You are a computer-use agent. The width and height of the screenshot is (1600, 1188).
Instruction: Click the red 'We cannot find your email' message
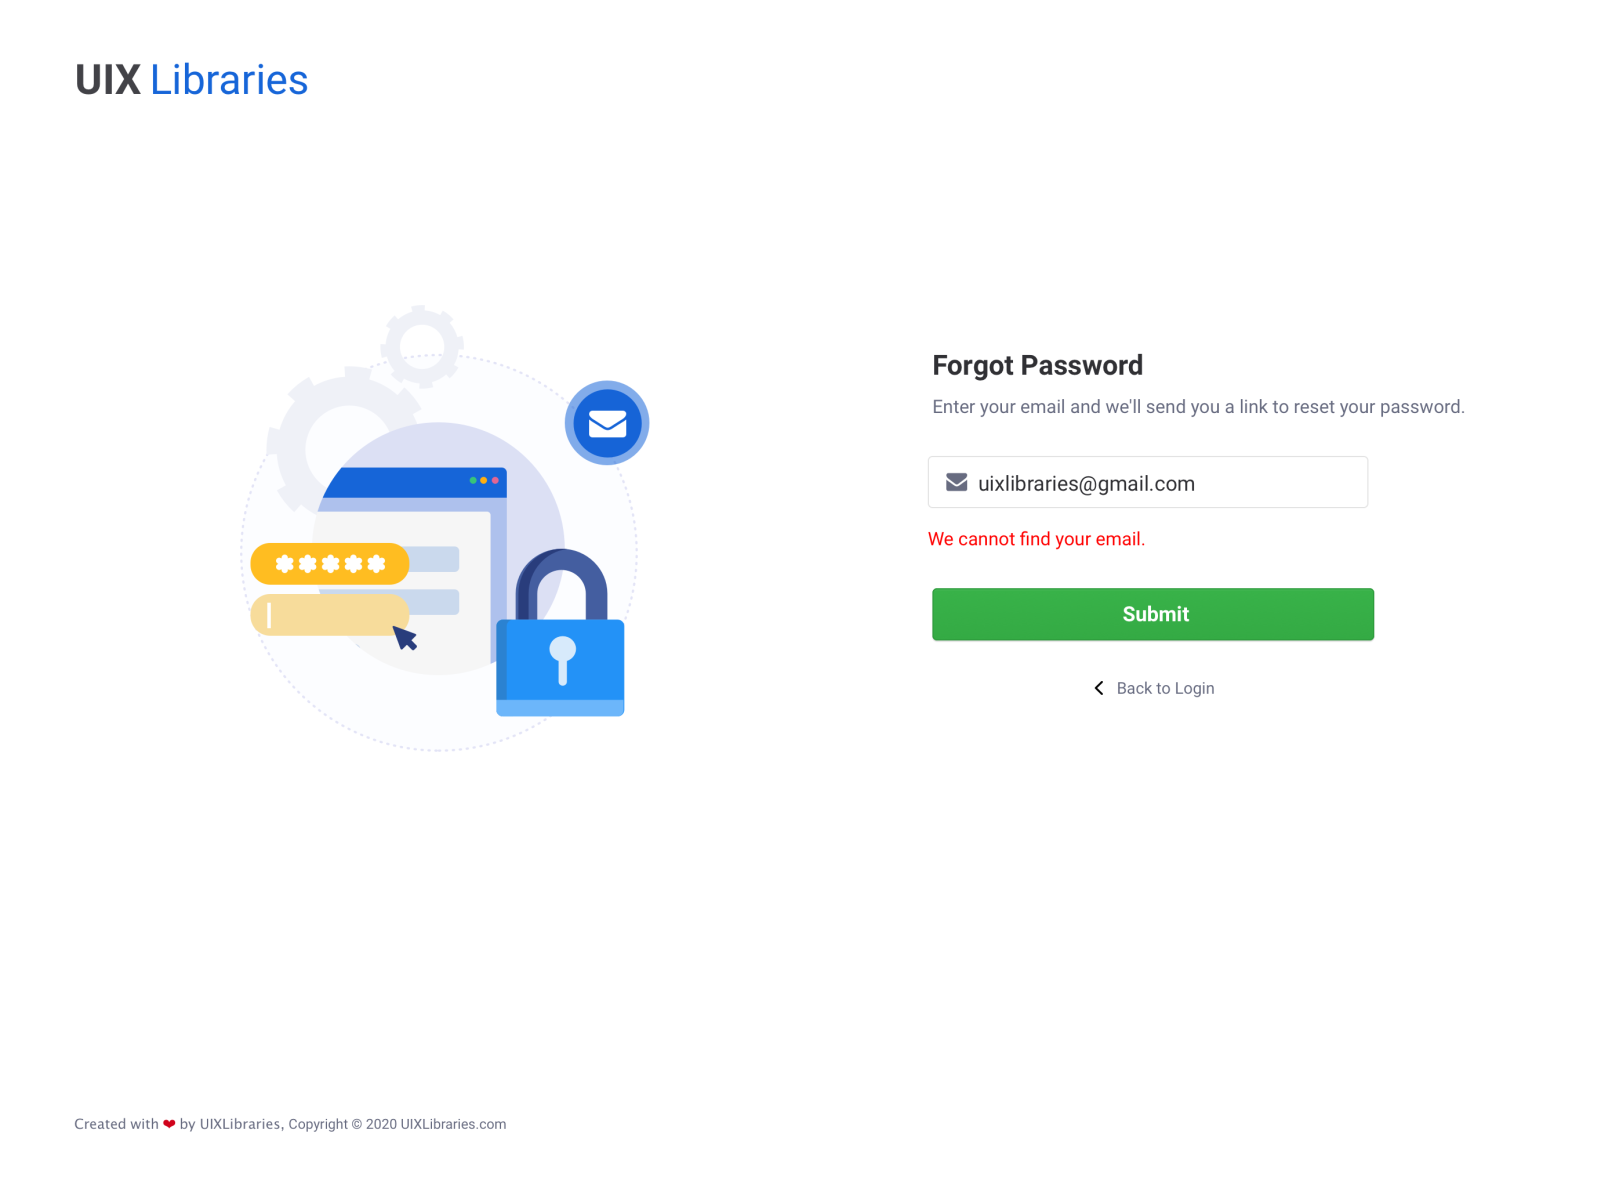point(1036,539)
